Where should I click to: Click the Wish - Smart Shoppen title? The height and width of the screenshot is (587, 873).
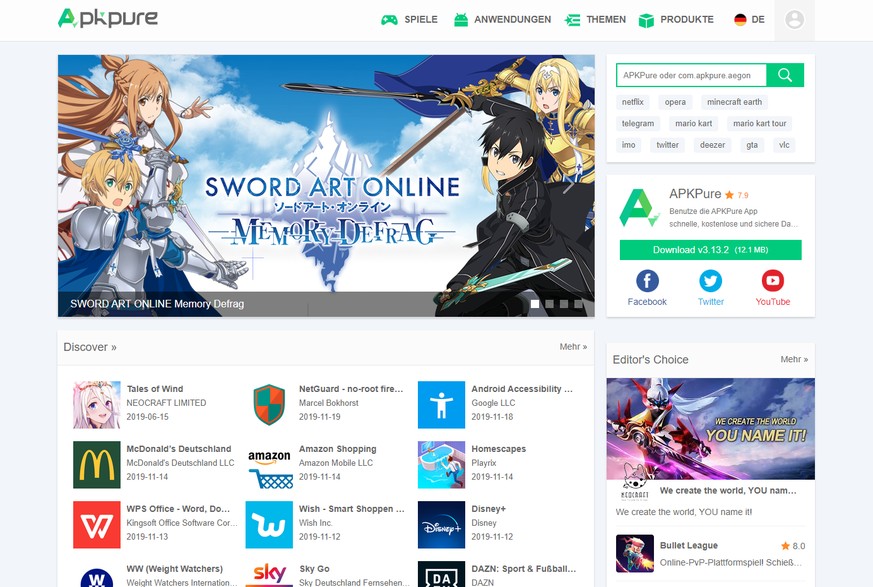pos(352,508)
